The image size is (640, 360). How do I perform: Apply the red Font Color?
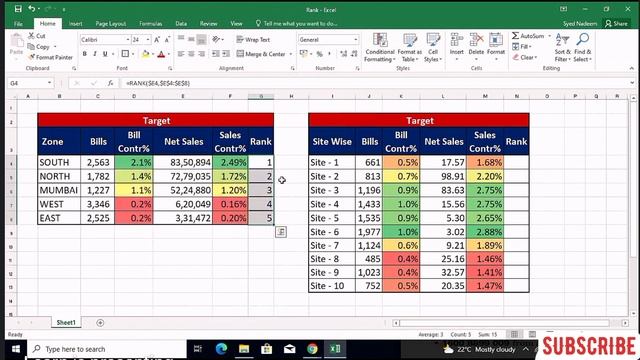point(161,54)
